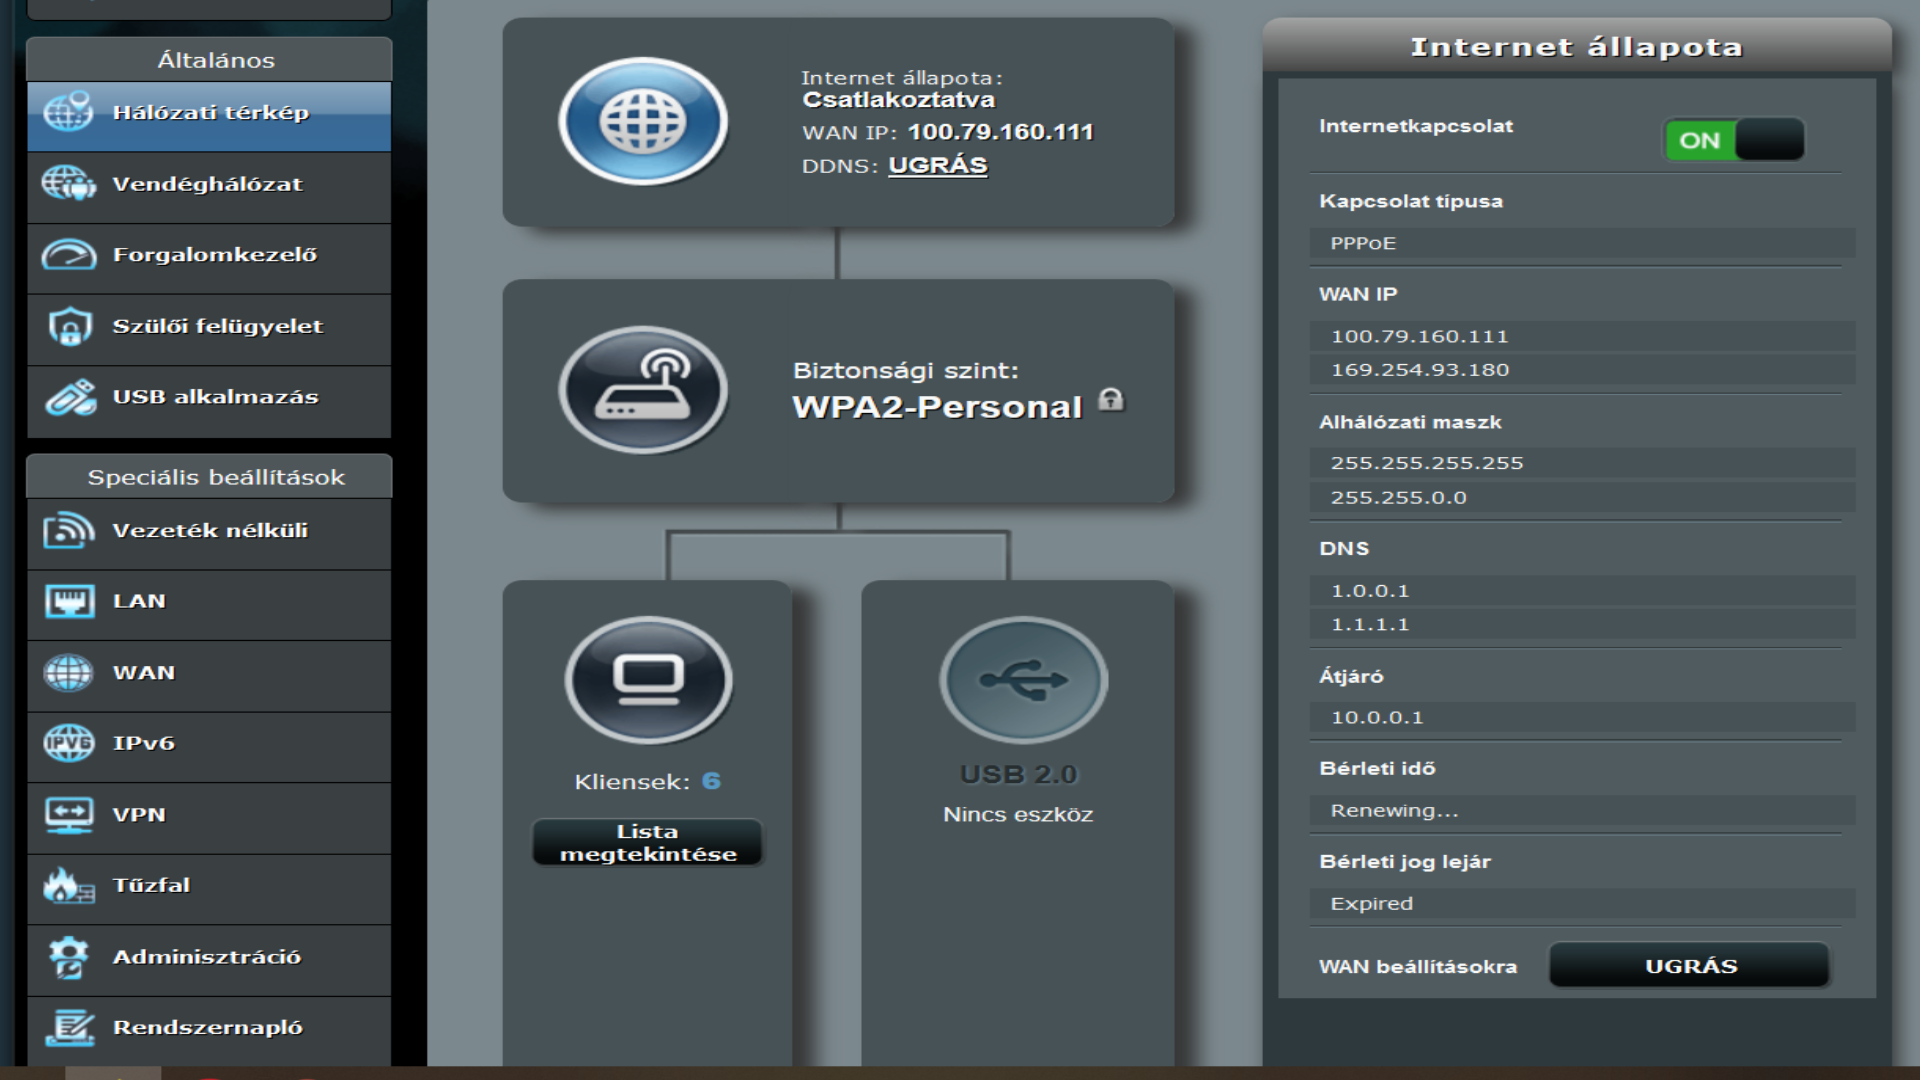Click the Szülői felügyelet shield icon
1920x1080 pixels.
coord(68,327)
